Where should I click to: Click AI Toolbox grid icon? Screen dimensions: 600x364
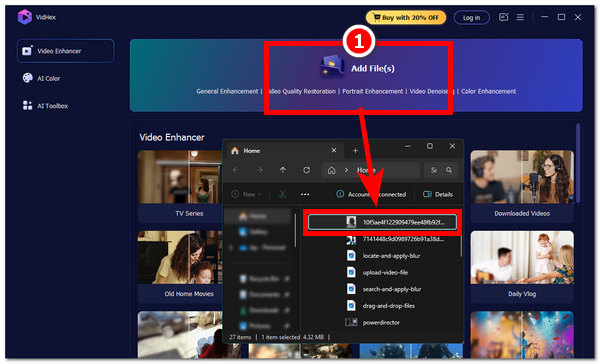coord(28,106)
